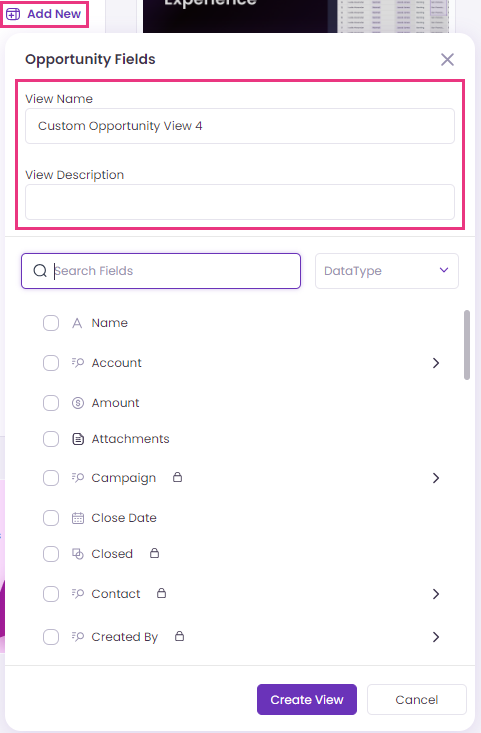481x733 pixels.
Task: Check the Name field checkbox
Action: 51,323
